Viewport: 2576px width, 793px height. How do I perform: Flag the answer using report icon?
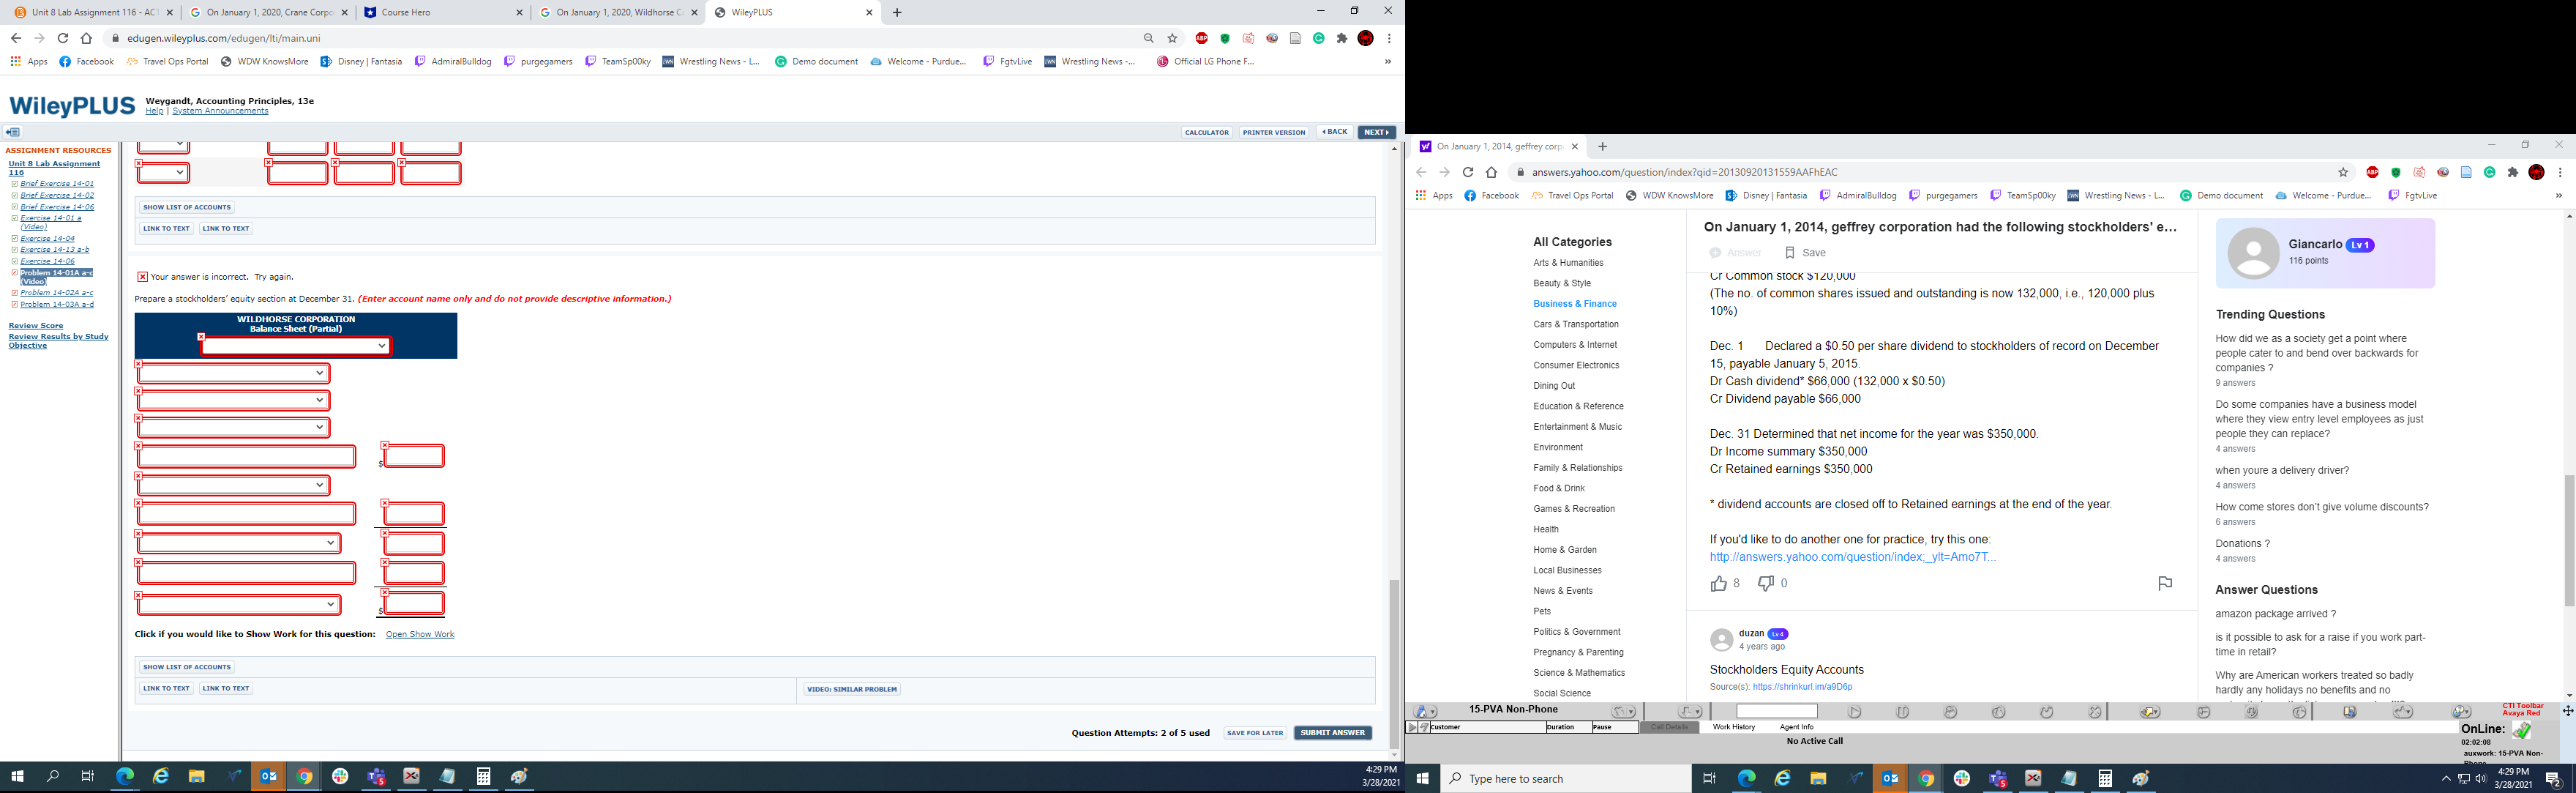point(2164,583)
